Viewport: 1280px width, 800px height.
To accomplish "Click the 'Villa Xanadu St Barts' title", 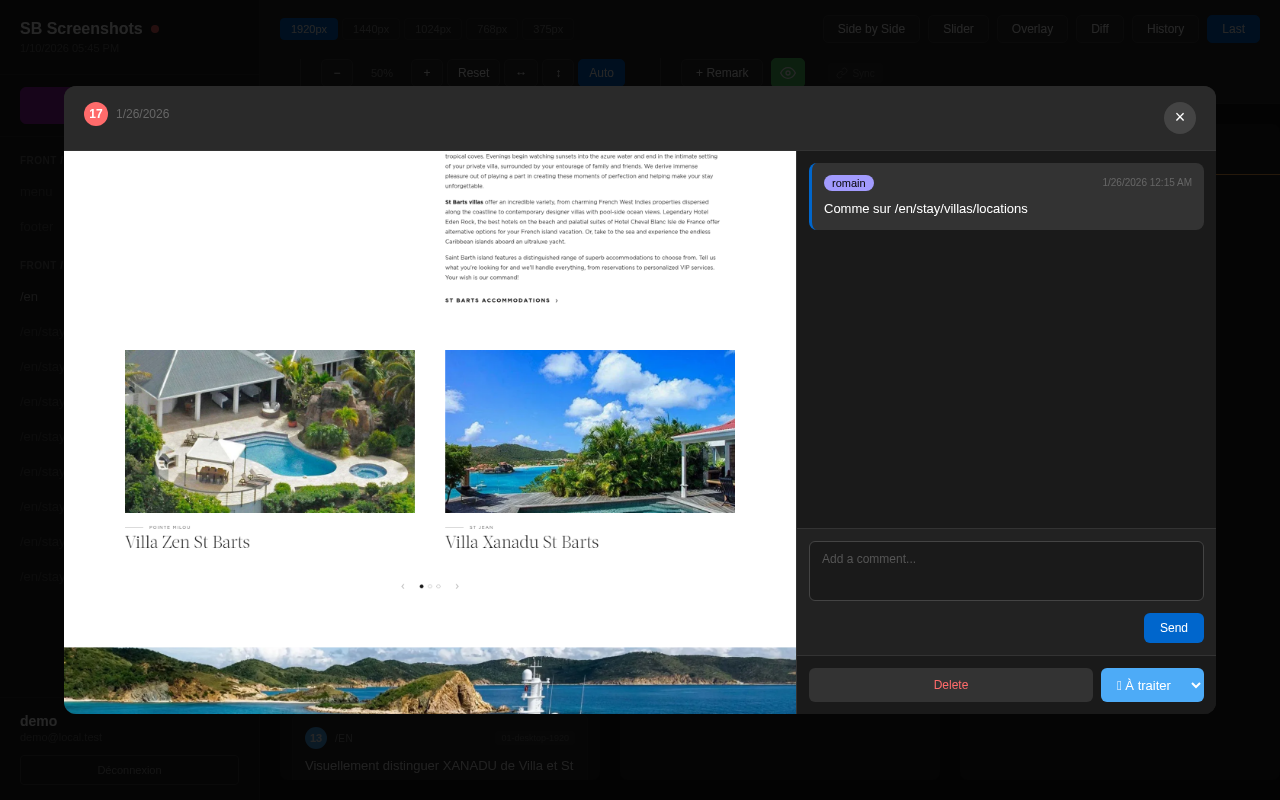I will click(522, 542).
